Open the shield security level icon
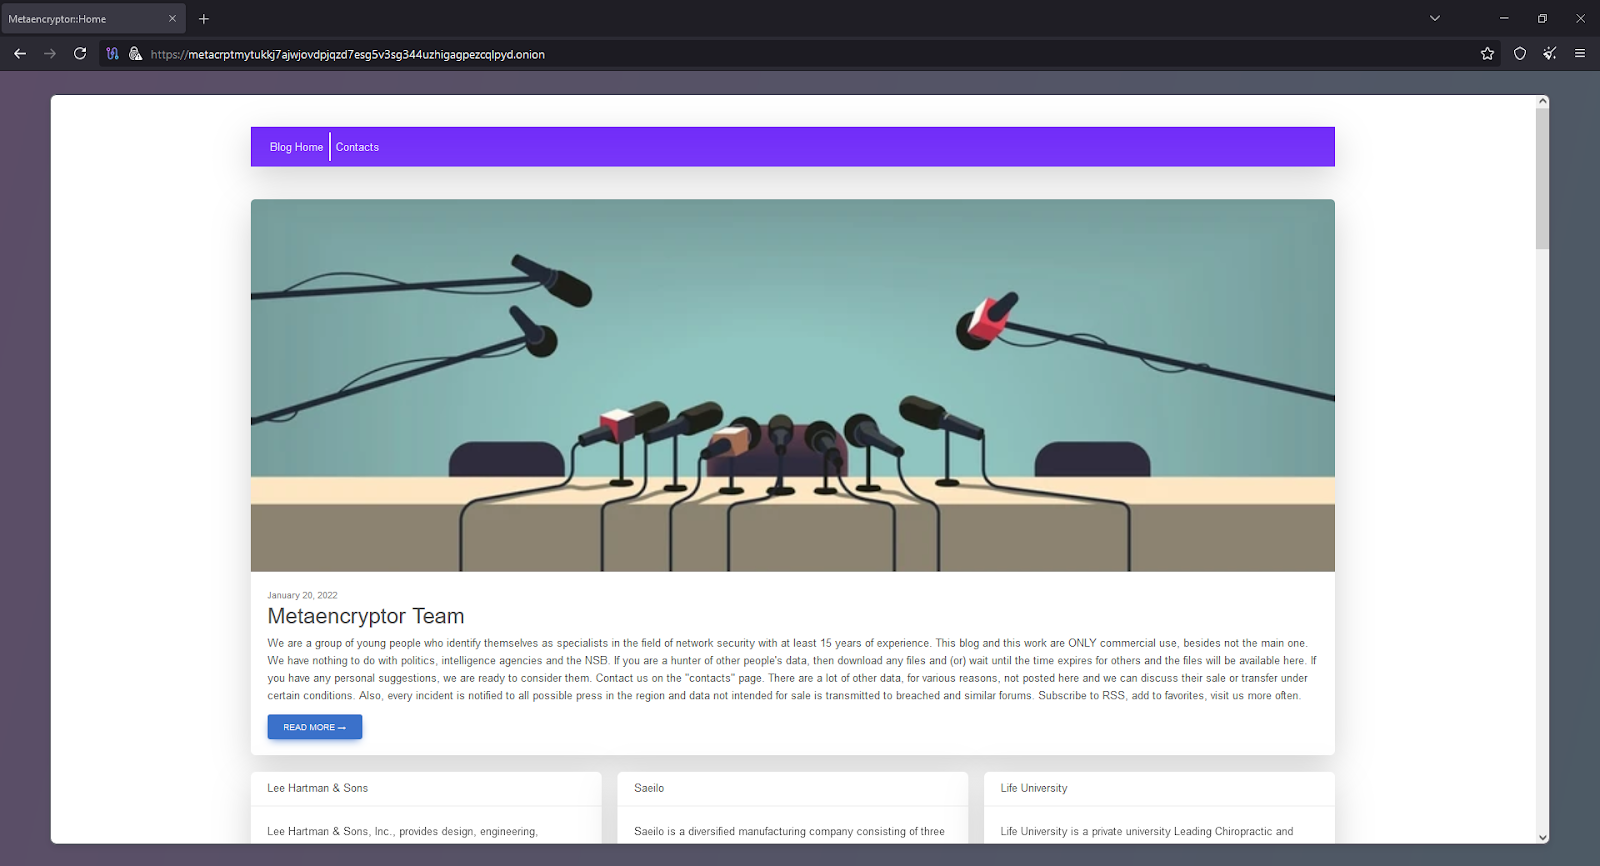Screen dimensions: 1600x866 pos(1520,54)
